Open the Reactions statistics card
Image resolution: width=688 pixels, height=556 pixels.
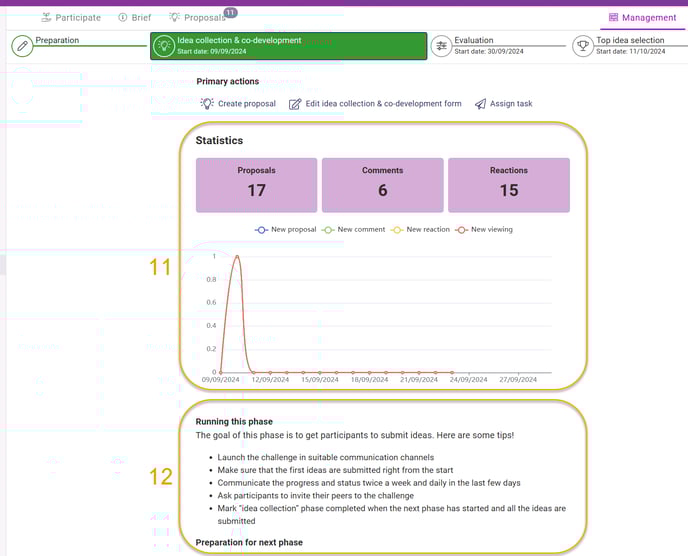[x=509, y=185]
